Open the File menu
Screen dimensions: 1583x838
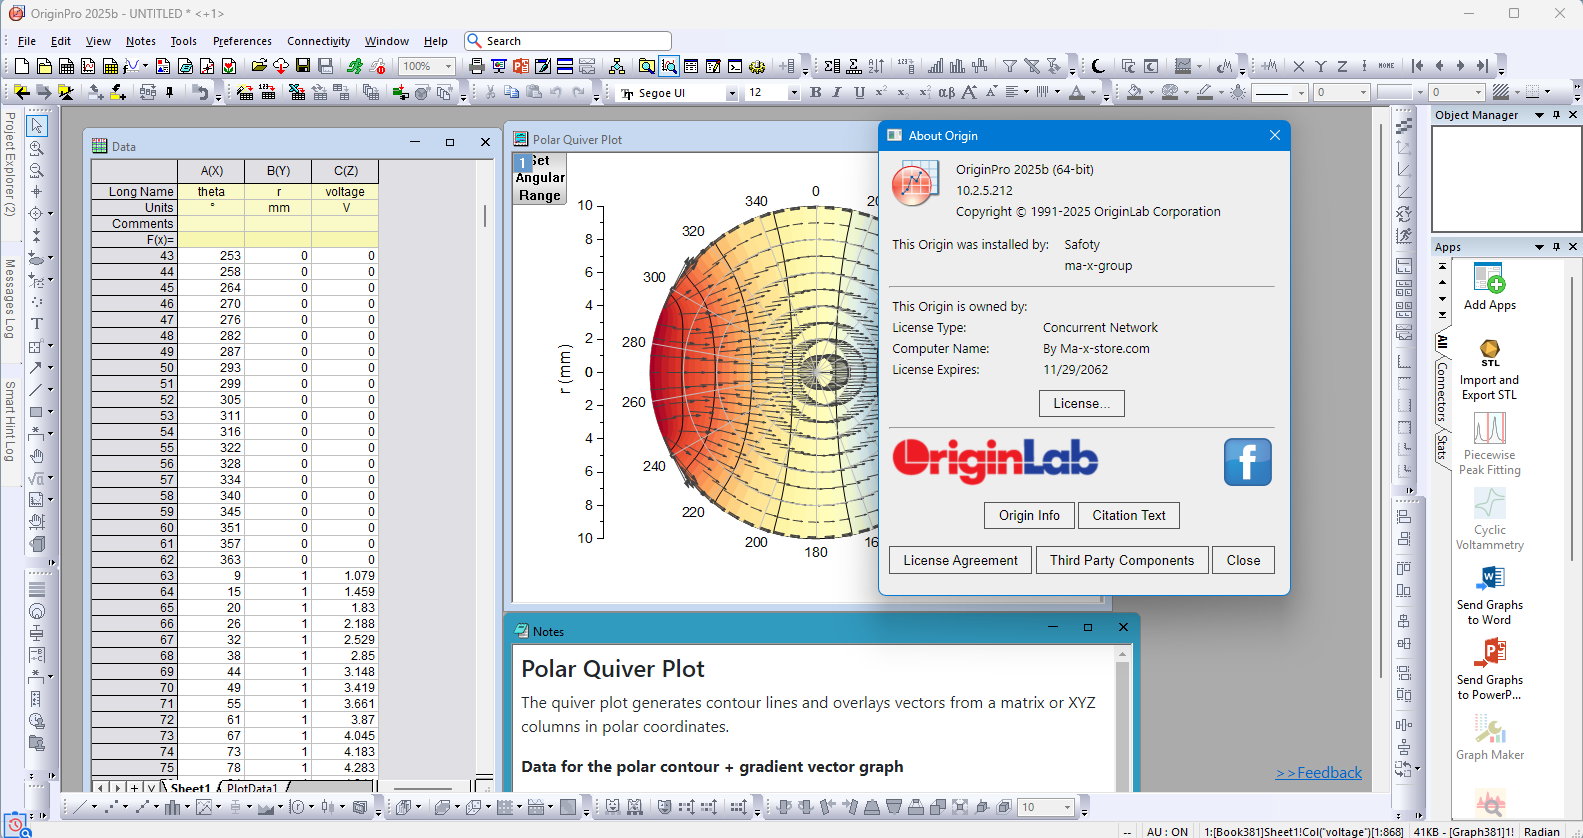27,41
